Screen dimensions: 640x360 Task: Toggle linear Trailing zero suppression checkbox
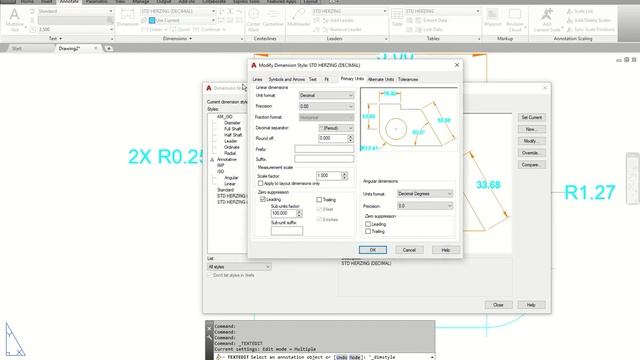point(319,200)
